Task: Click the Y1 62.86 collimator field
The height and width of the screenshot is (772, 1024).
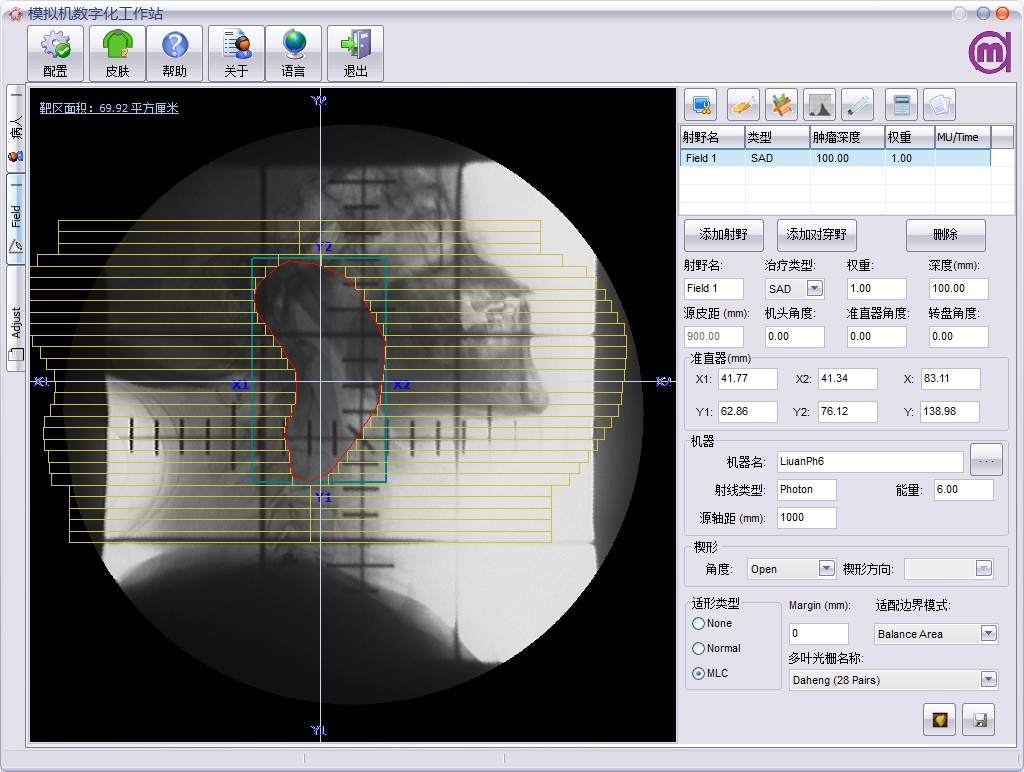Action: pos(748,411)
